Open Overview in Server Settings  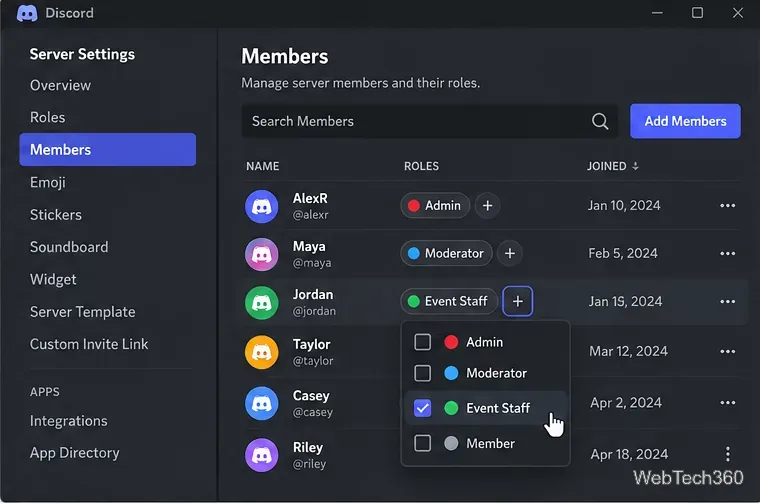pos(60,85)
